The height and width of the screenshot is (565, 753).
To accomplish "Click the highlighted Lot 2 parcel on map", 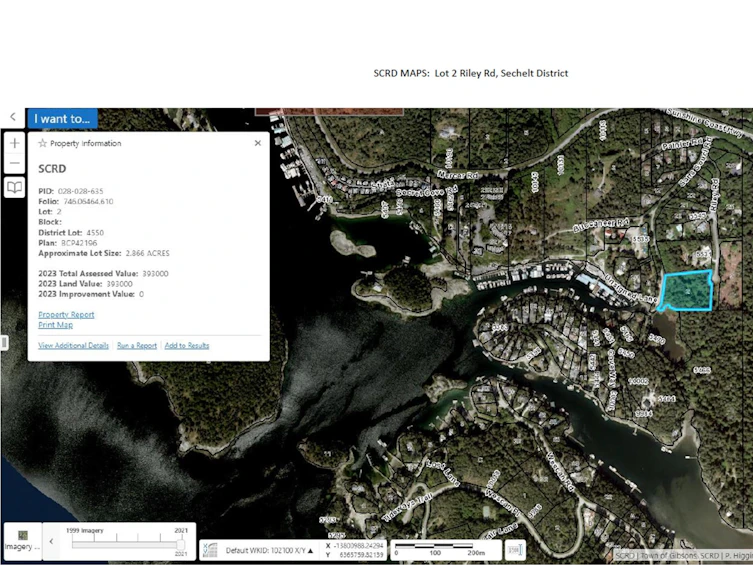I will [x=687, y=290].
